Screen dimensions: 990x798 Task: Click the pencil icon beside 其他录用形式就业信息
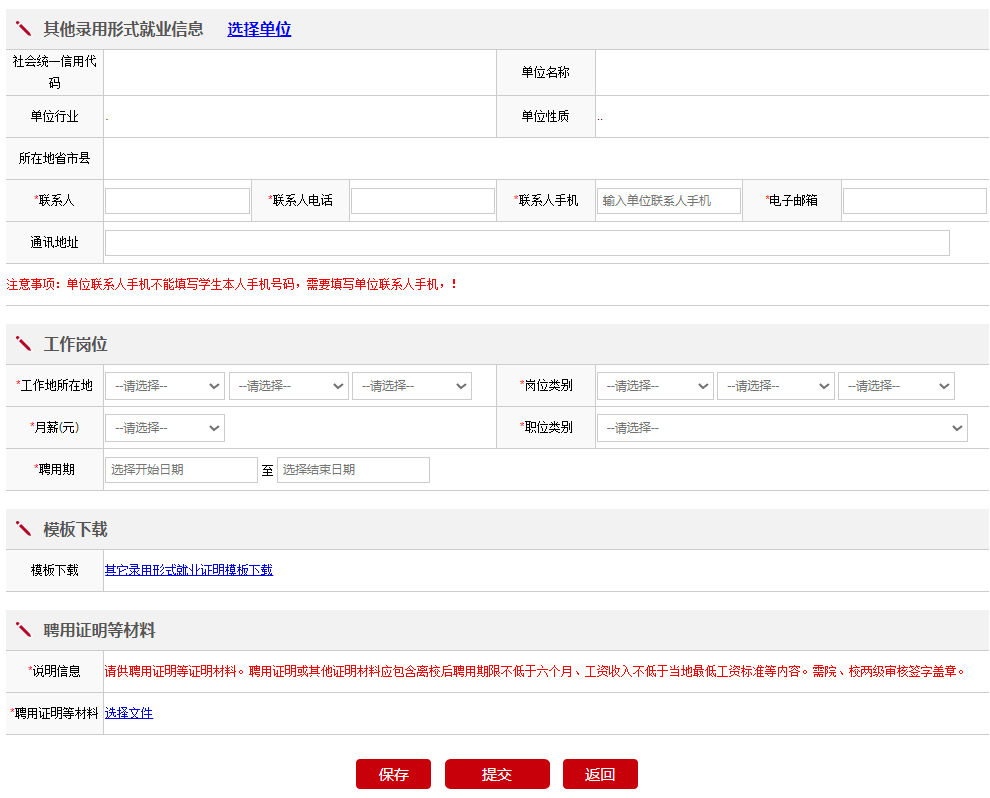coord(24,29)
